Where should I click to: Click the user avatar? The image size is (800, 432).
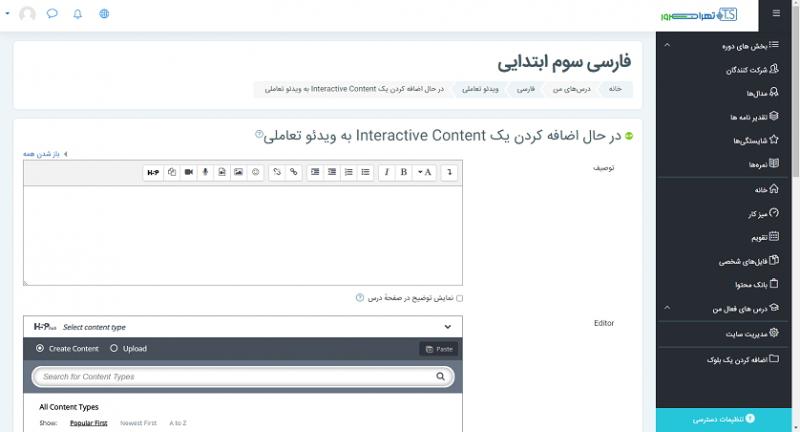(x=28, y=14)
